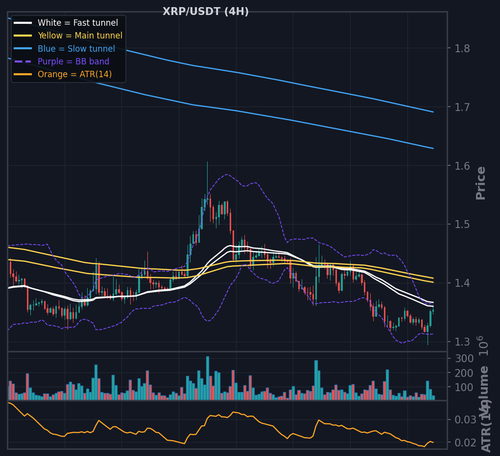500x456 pixels.
Task: Click the Price axis title
Action: [480, 183]
